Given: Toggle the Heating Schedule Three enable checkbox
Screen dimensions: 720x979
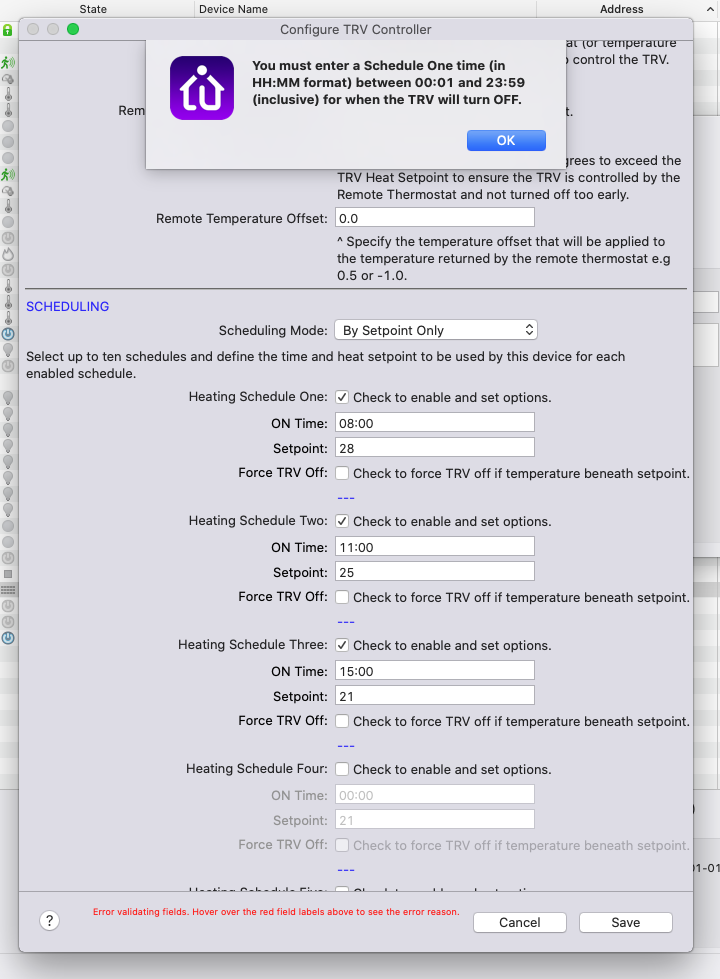Looking at the screenshot, I should coord(342,645).
